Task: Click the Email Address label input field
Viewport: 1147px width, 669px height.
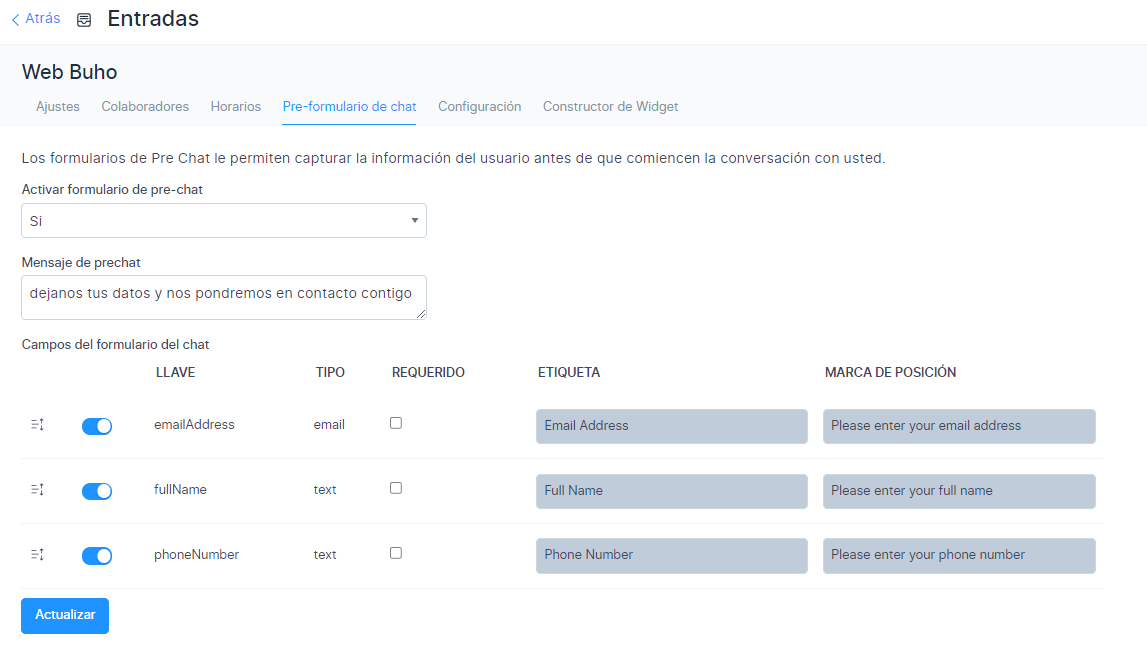Action: pyautogui.click(x=671, y=426)
